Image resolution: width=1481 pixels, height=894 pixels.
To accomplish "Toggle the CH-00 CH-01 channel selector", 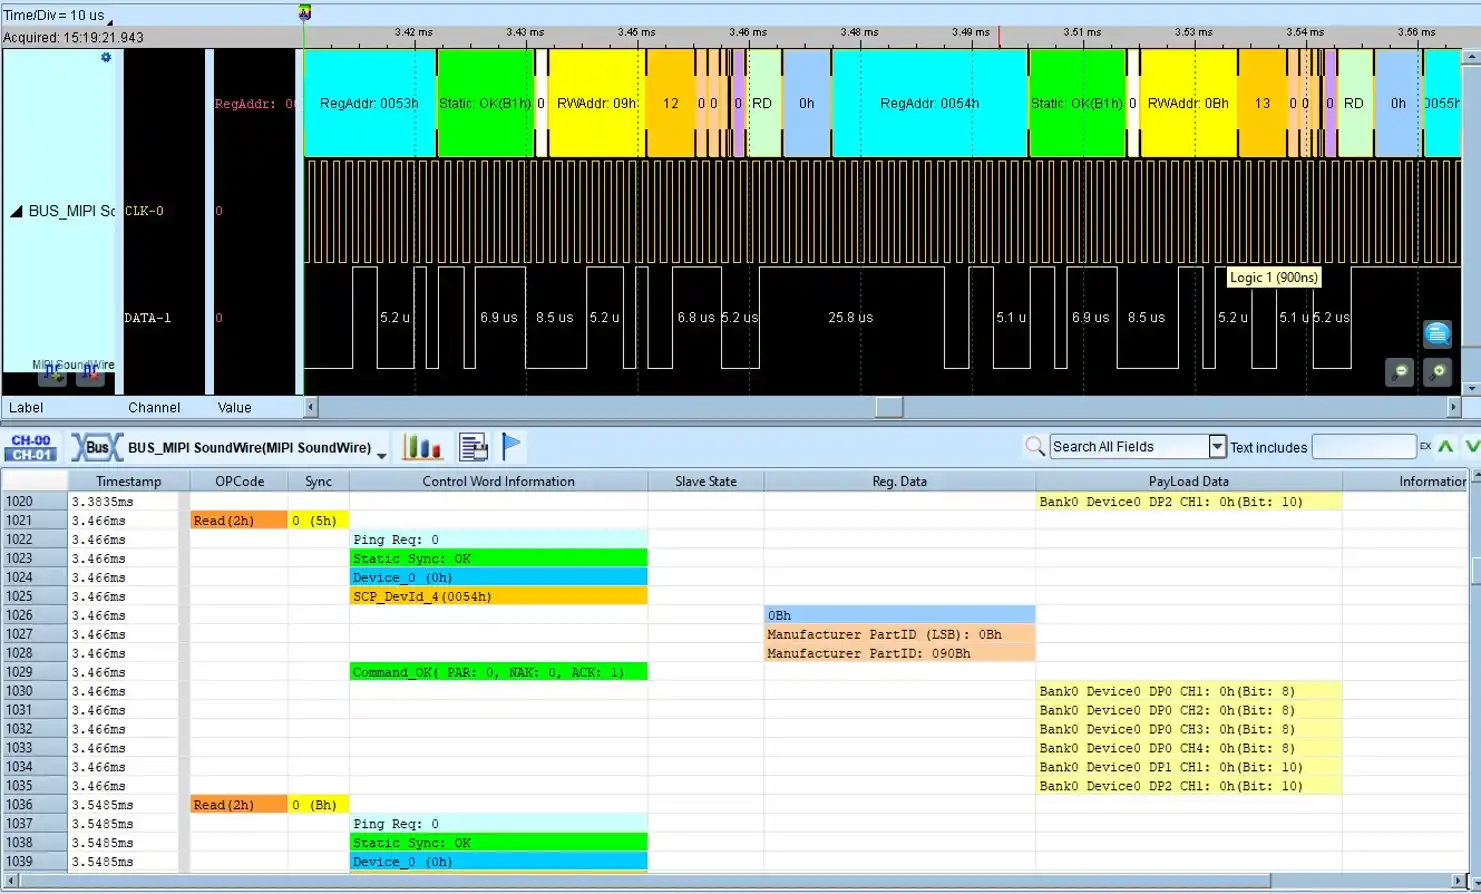I will (31, 447).
